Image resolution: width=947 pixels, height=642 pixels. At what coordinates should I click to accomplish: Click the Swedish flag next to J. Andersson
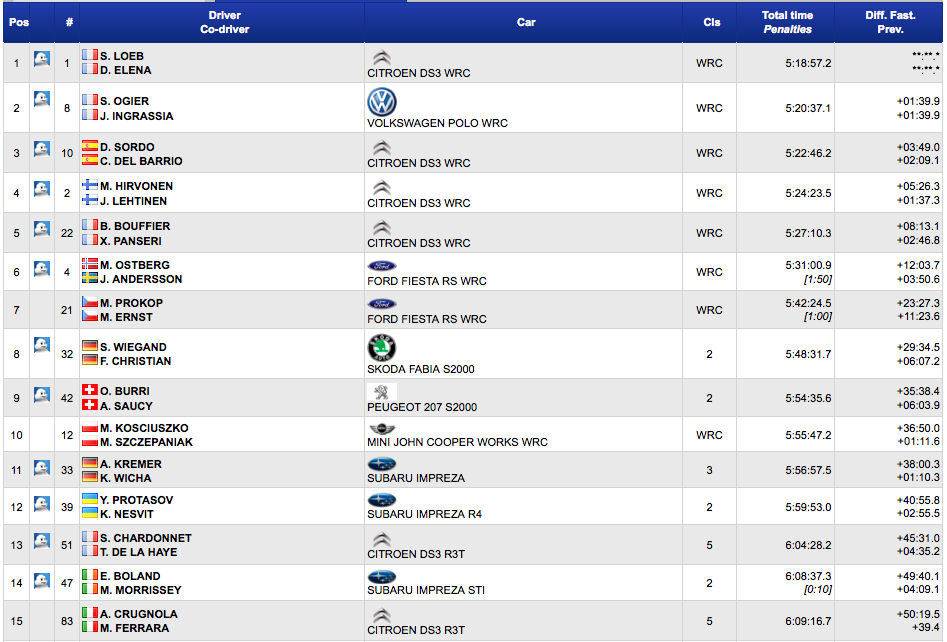[x=90, y=278]
